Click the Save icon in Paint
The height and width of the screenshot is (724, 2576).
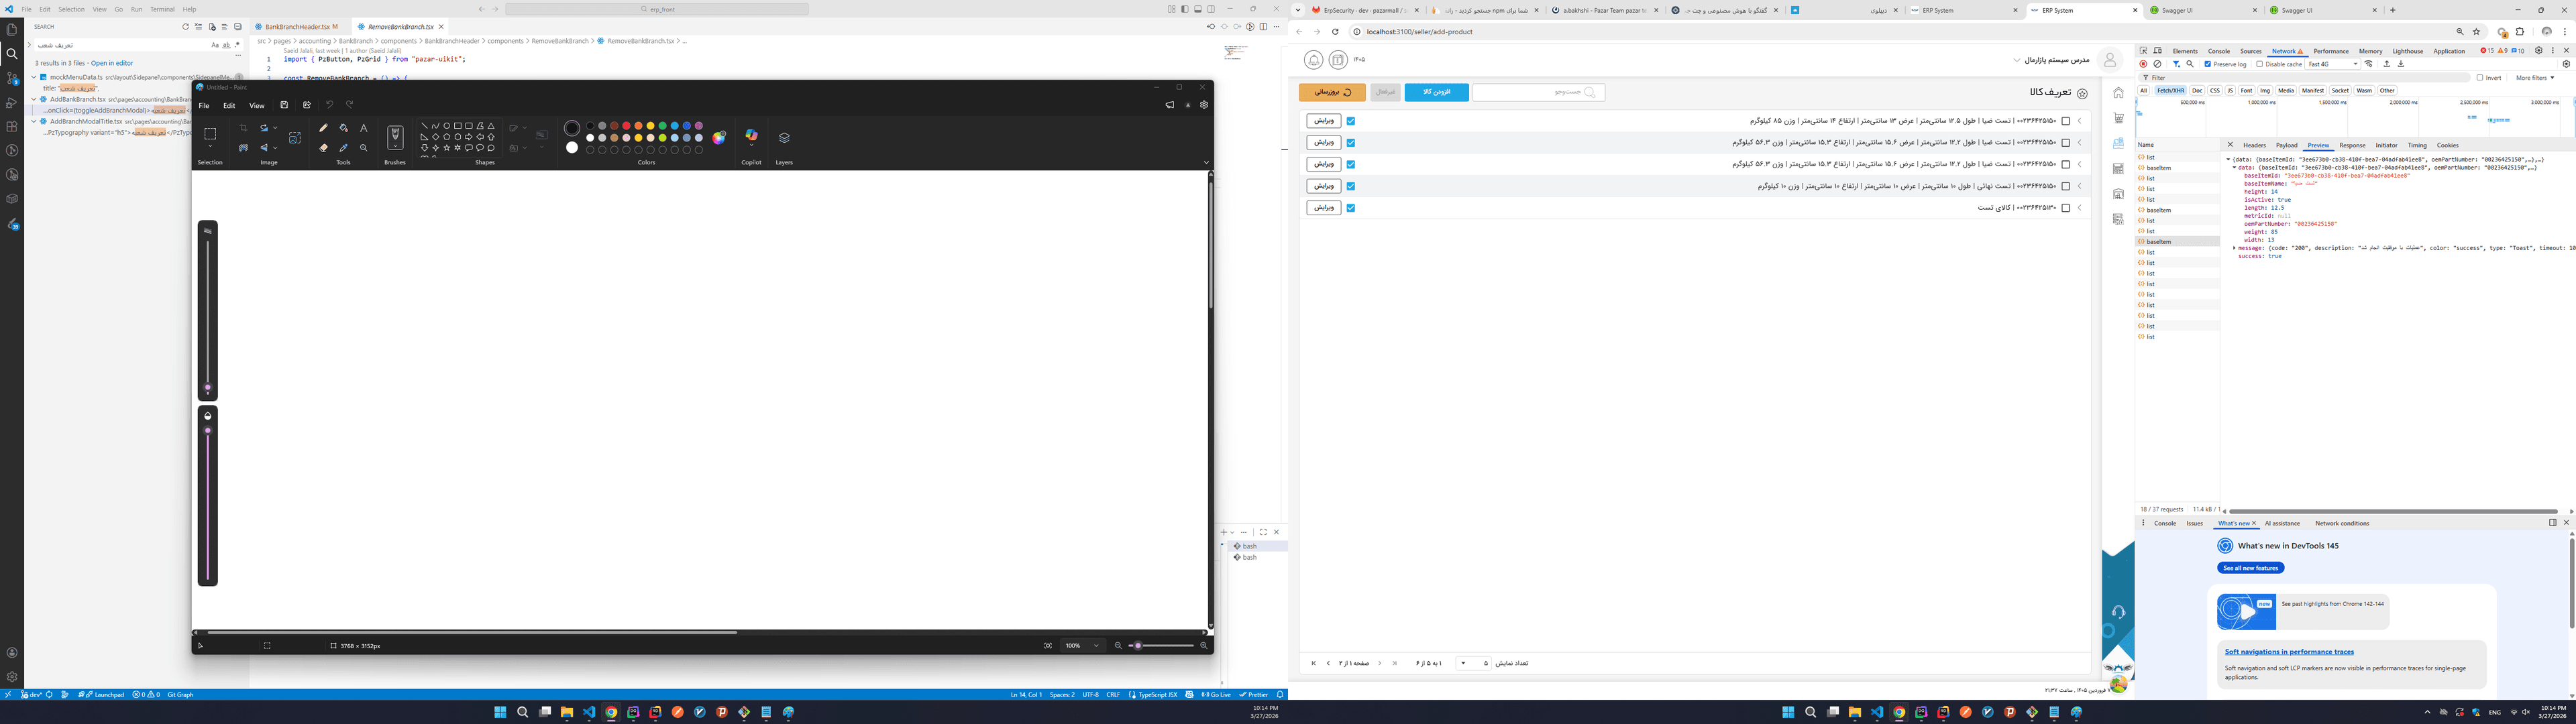[284, 105]
